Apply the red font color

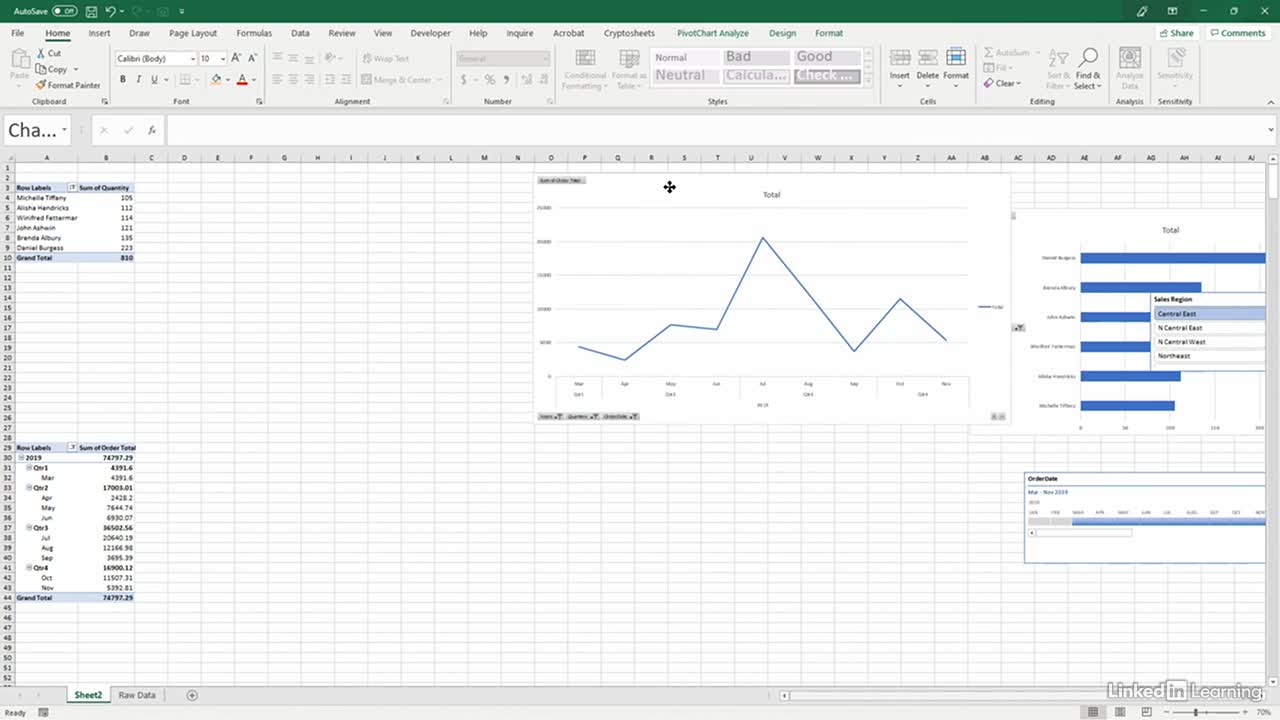(242, 79)
